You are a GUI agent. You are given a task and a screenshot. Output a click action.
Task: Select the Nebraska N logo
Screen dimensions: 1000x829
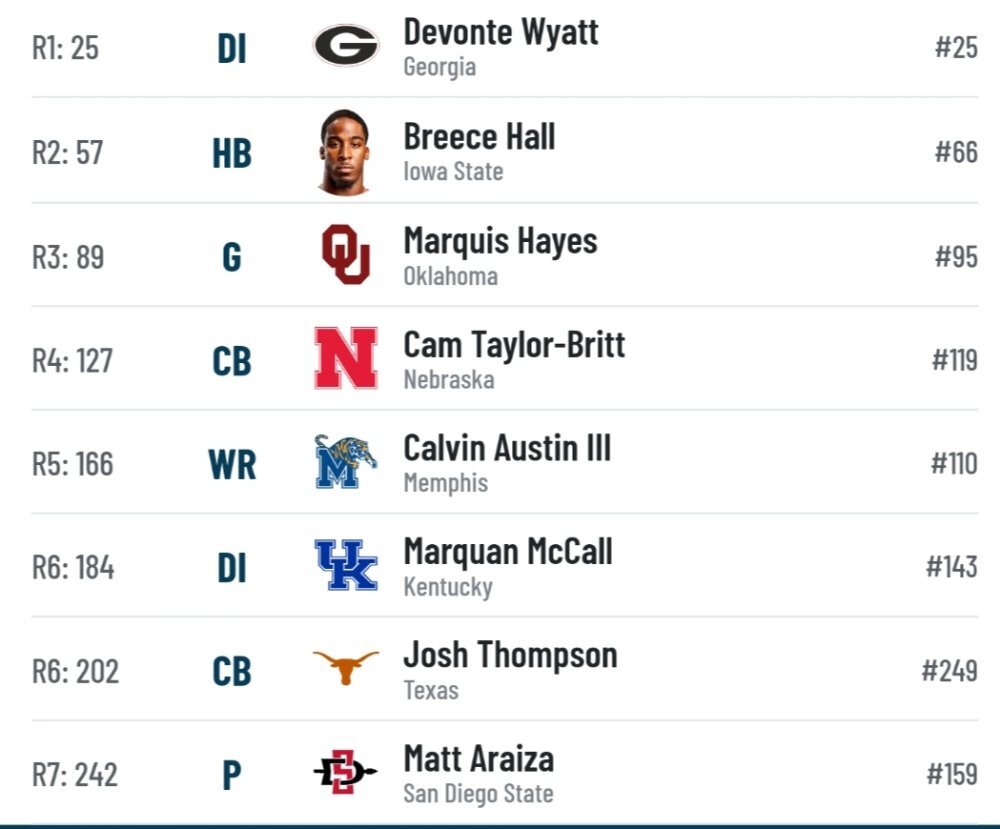[x=346, y=358]
